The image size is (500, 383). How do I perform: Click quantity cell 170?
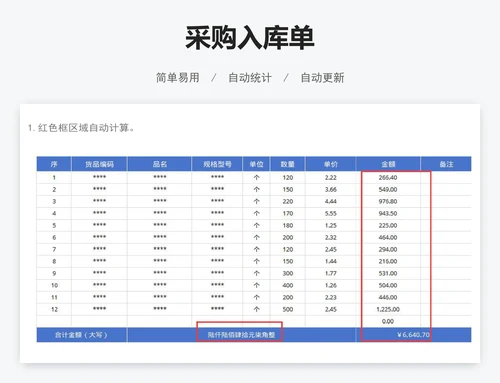pos(288,213)
